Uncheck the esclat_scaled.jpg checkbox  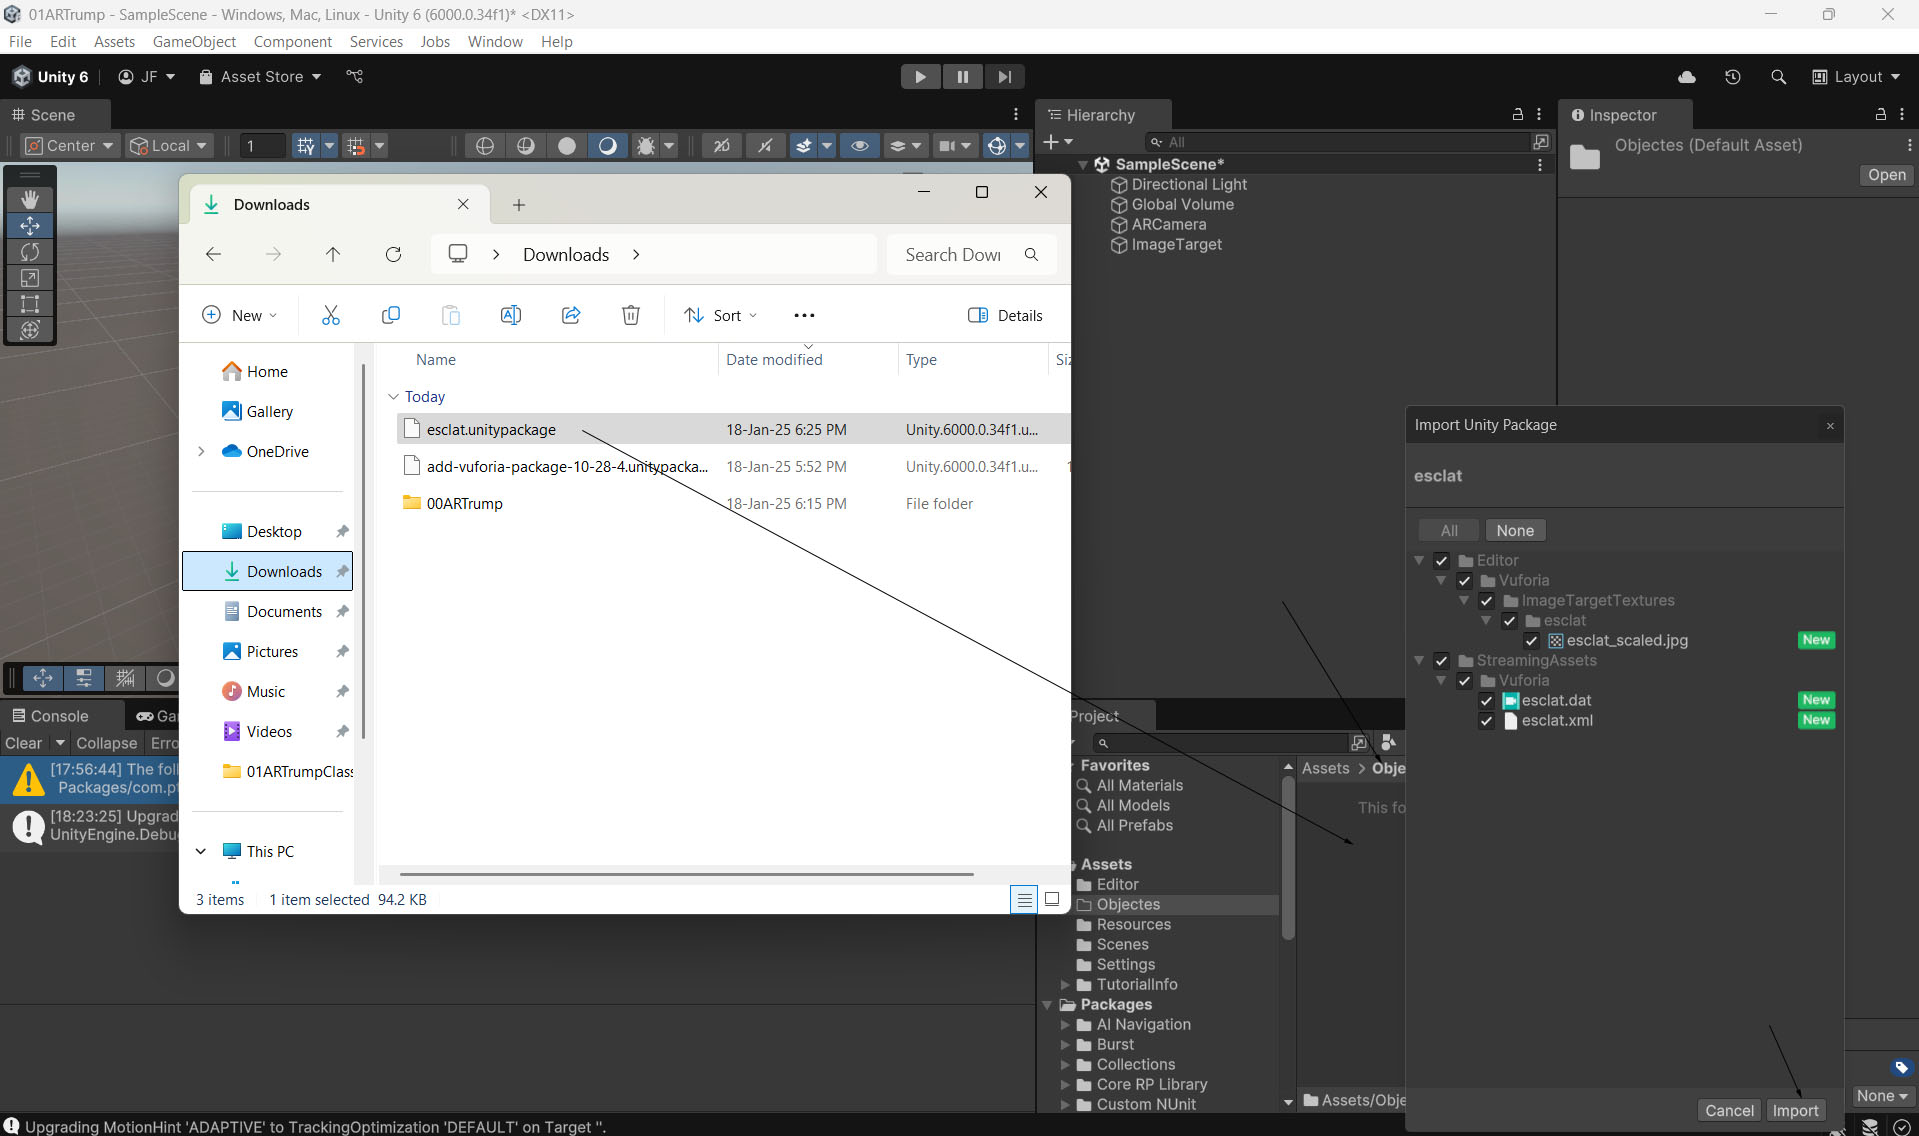[x=1531, y=641]
